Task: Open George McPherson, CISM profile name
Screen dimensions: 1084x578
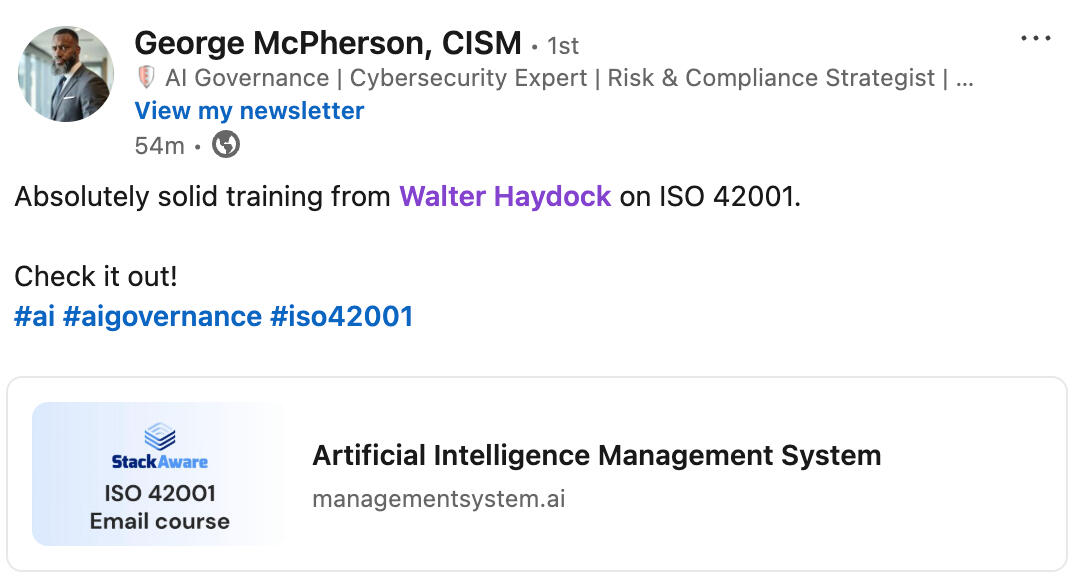Action: click(327, 43)
